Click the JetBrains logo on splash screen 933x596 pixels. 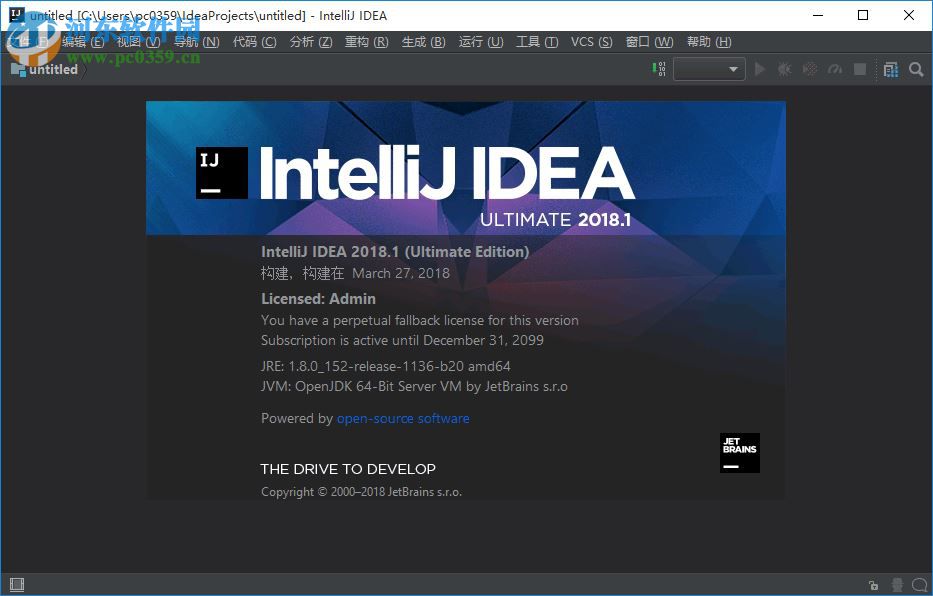(739, 453)
